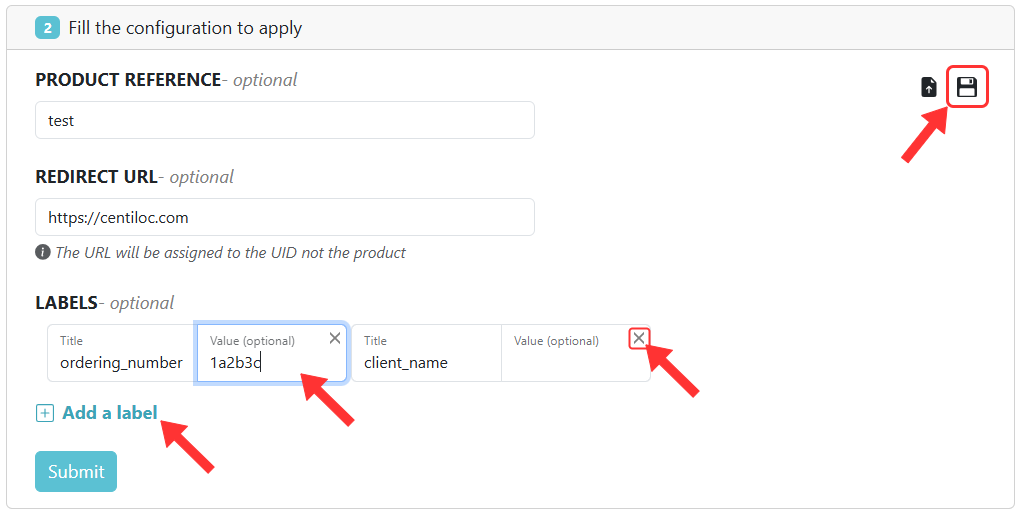Select the client_name Title field
1021x514 pixels.
425,362
